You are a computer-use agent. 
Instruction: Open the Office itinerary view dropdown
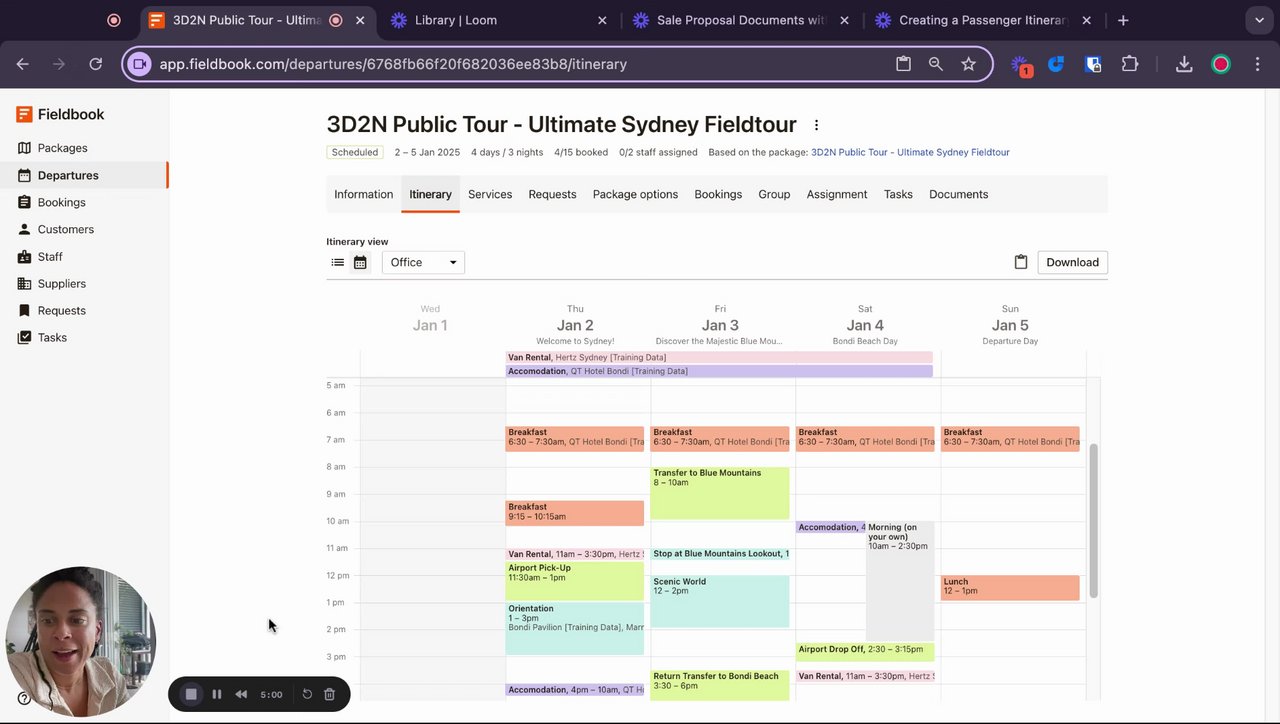tap(423, 262)
